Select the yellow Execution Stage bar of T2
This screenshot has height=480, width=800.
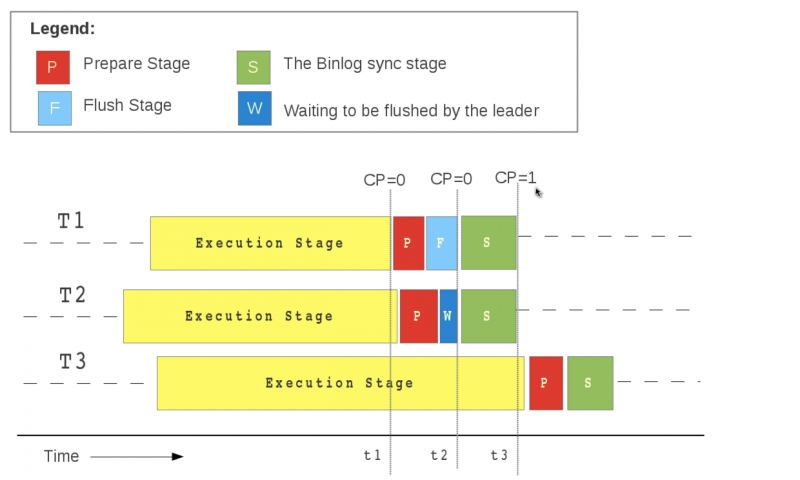click(x=259, y=316)
